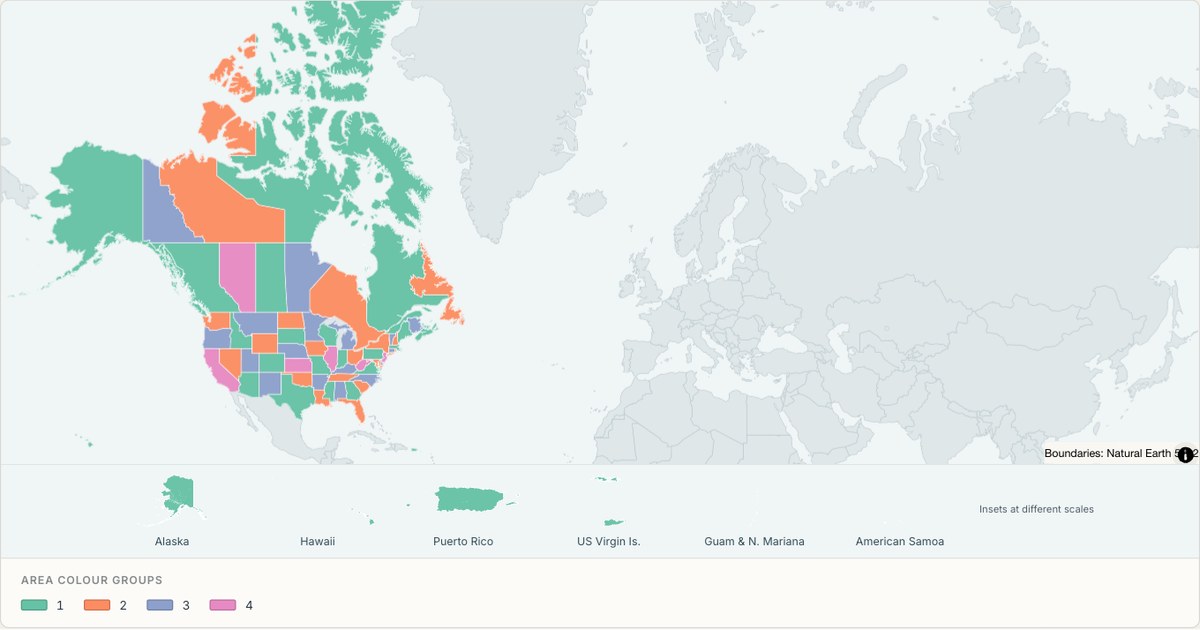Click the Guam & N. Mariana label

coord(754,541)
